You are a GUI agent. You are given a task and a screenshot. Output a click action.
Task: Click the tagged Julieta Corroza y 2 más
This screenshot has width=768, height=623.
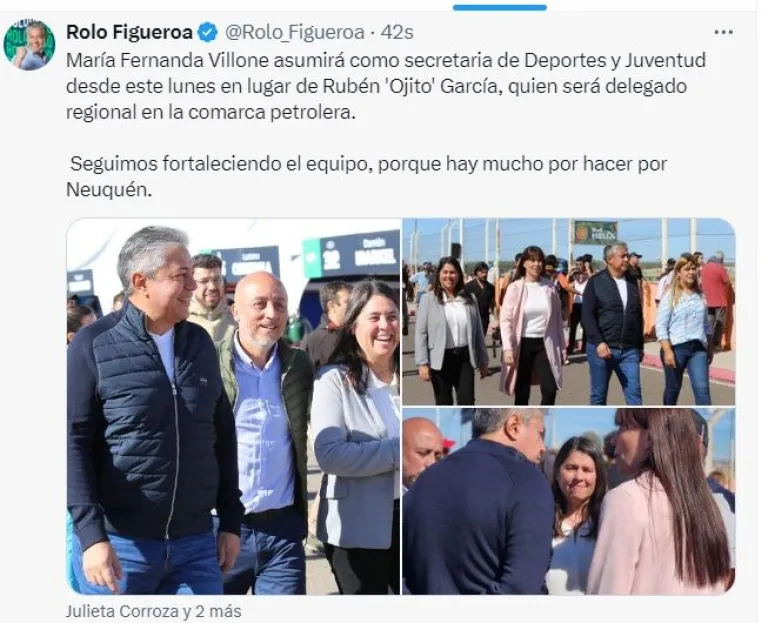pyautogui.click(x=153, y=611)
